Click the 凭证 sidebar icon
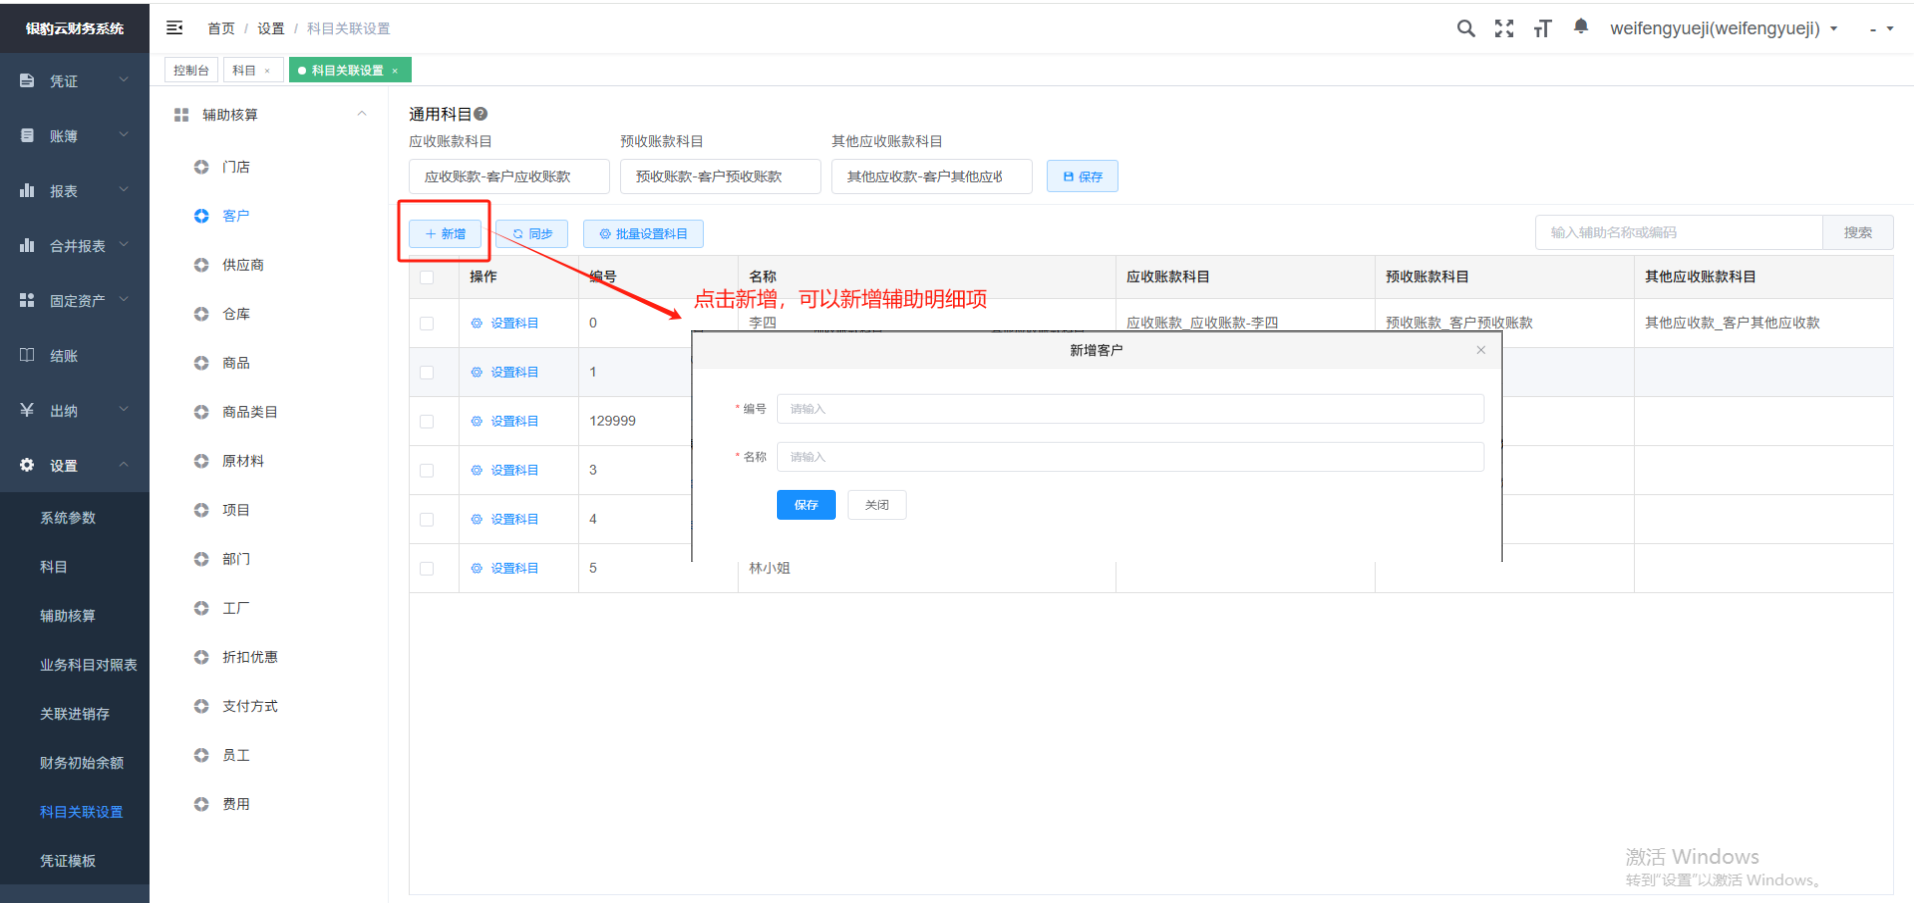This screenshot has width=1914, height=903. click(x=27, y=80)
